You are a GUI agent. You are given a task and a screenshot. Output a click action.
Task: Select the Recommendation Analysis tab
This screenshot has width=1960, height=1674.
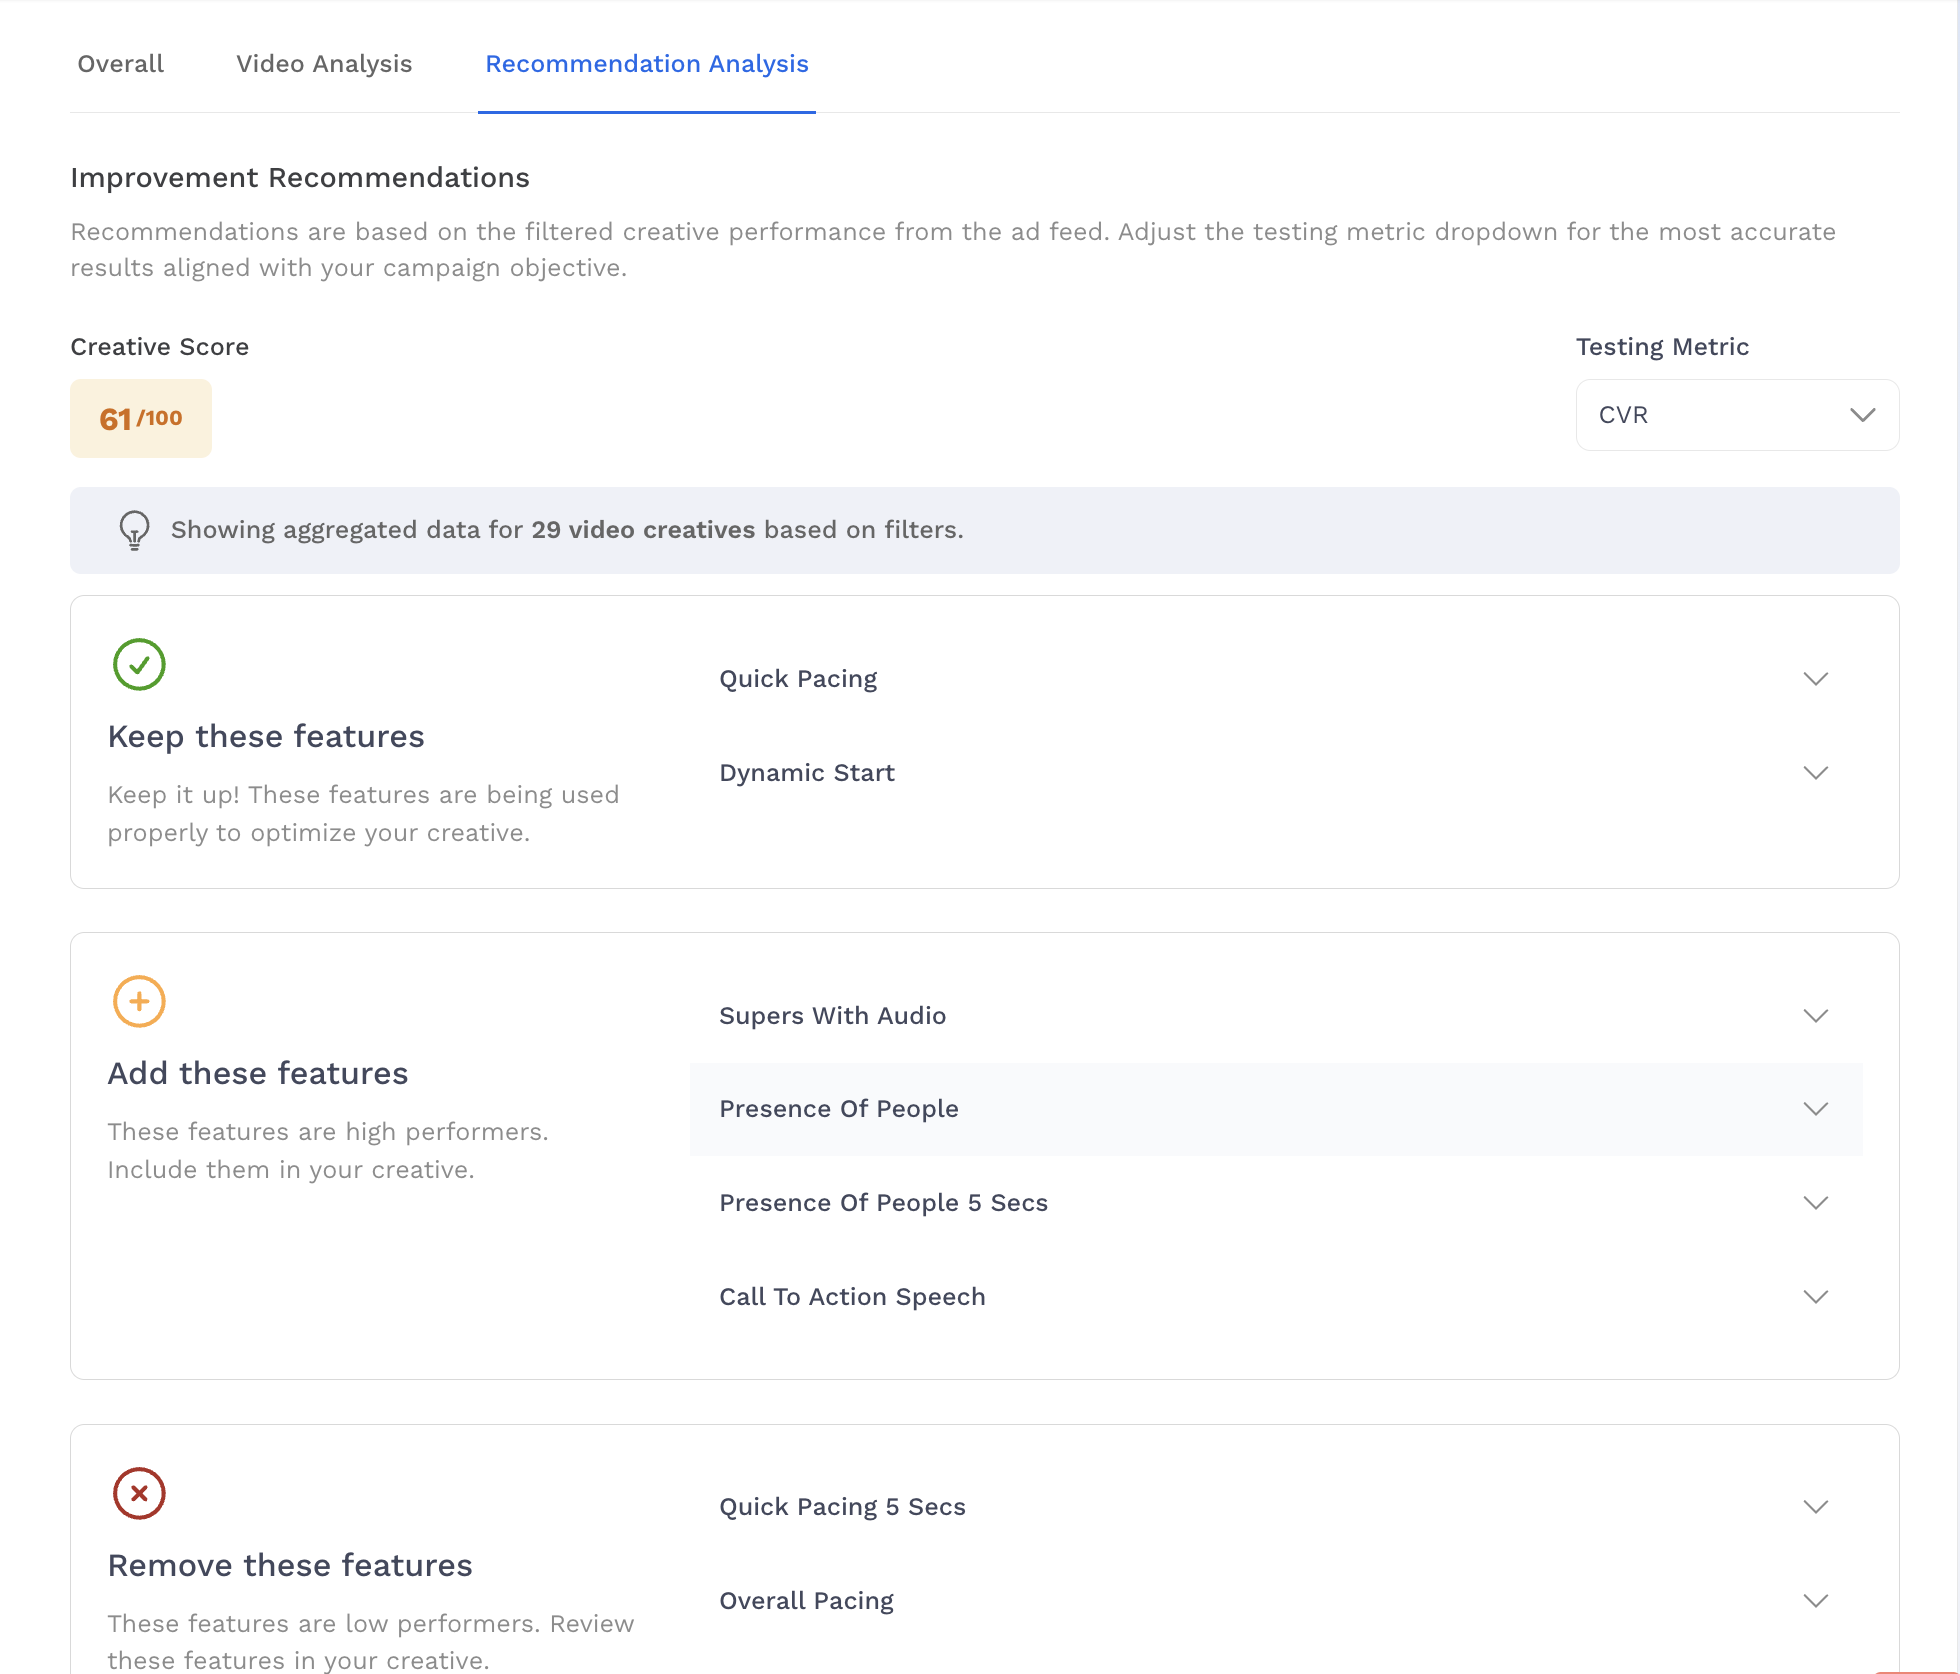point(647,64)
